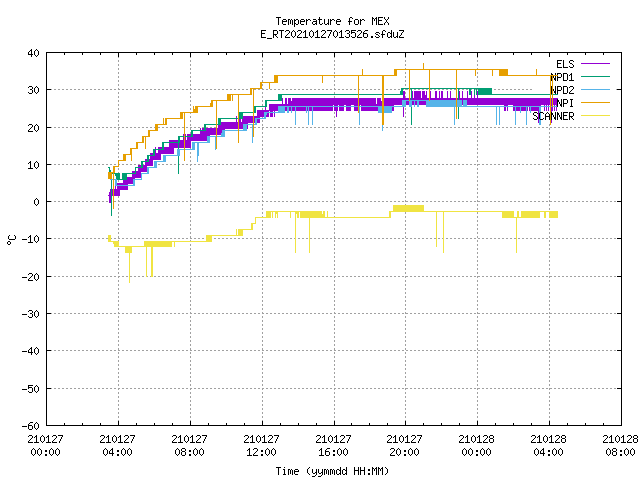Image resolution: width=640 pixels, height=480 pixels.
Task: Click the orange NPI legend line sample
Action: (x=595, y=102)
